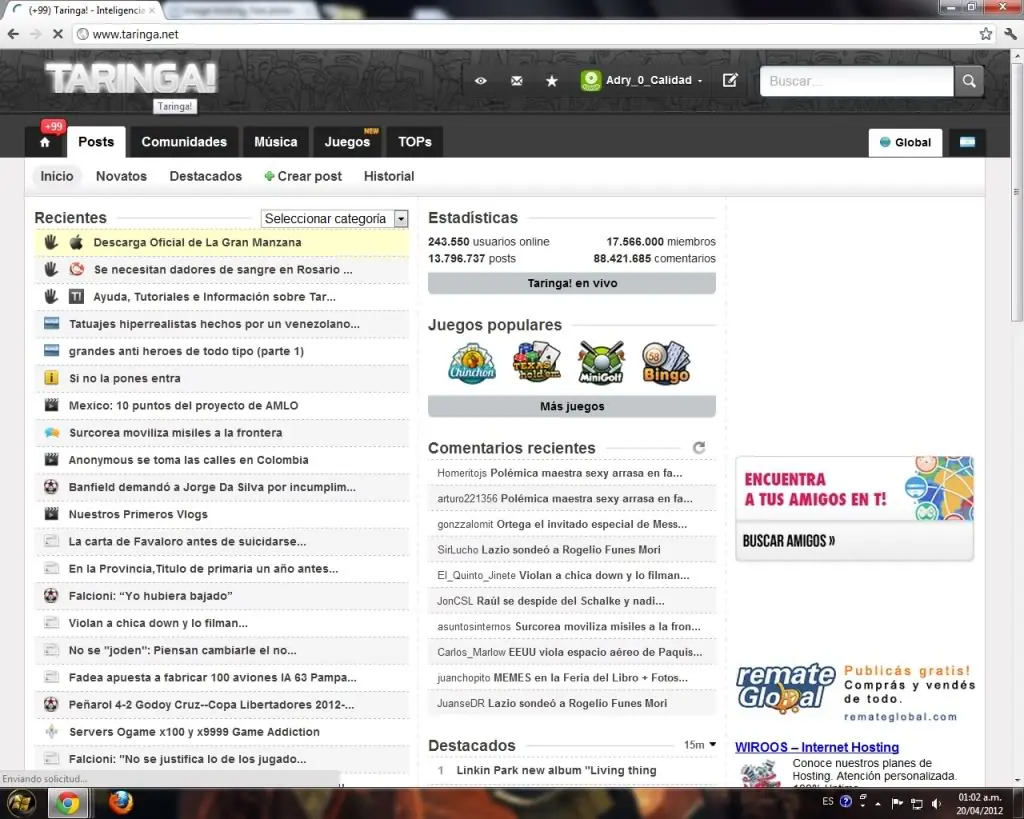Viewport: 1024px width, 819px height.
Task: Click Firefox icon in taskbar
Action: click(120, 803)
